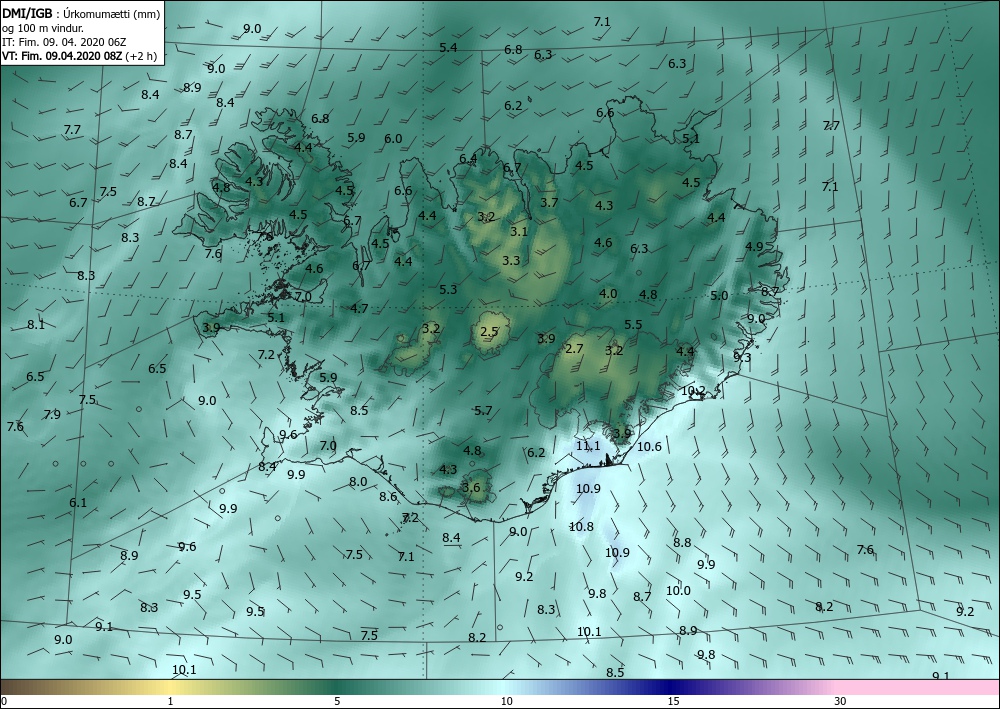Click the '1' label on the color scale
Viewport: 1000px width, 709px height.
tap(170, 702)
